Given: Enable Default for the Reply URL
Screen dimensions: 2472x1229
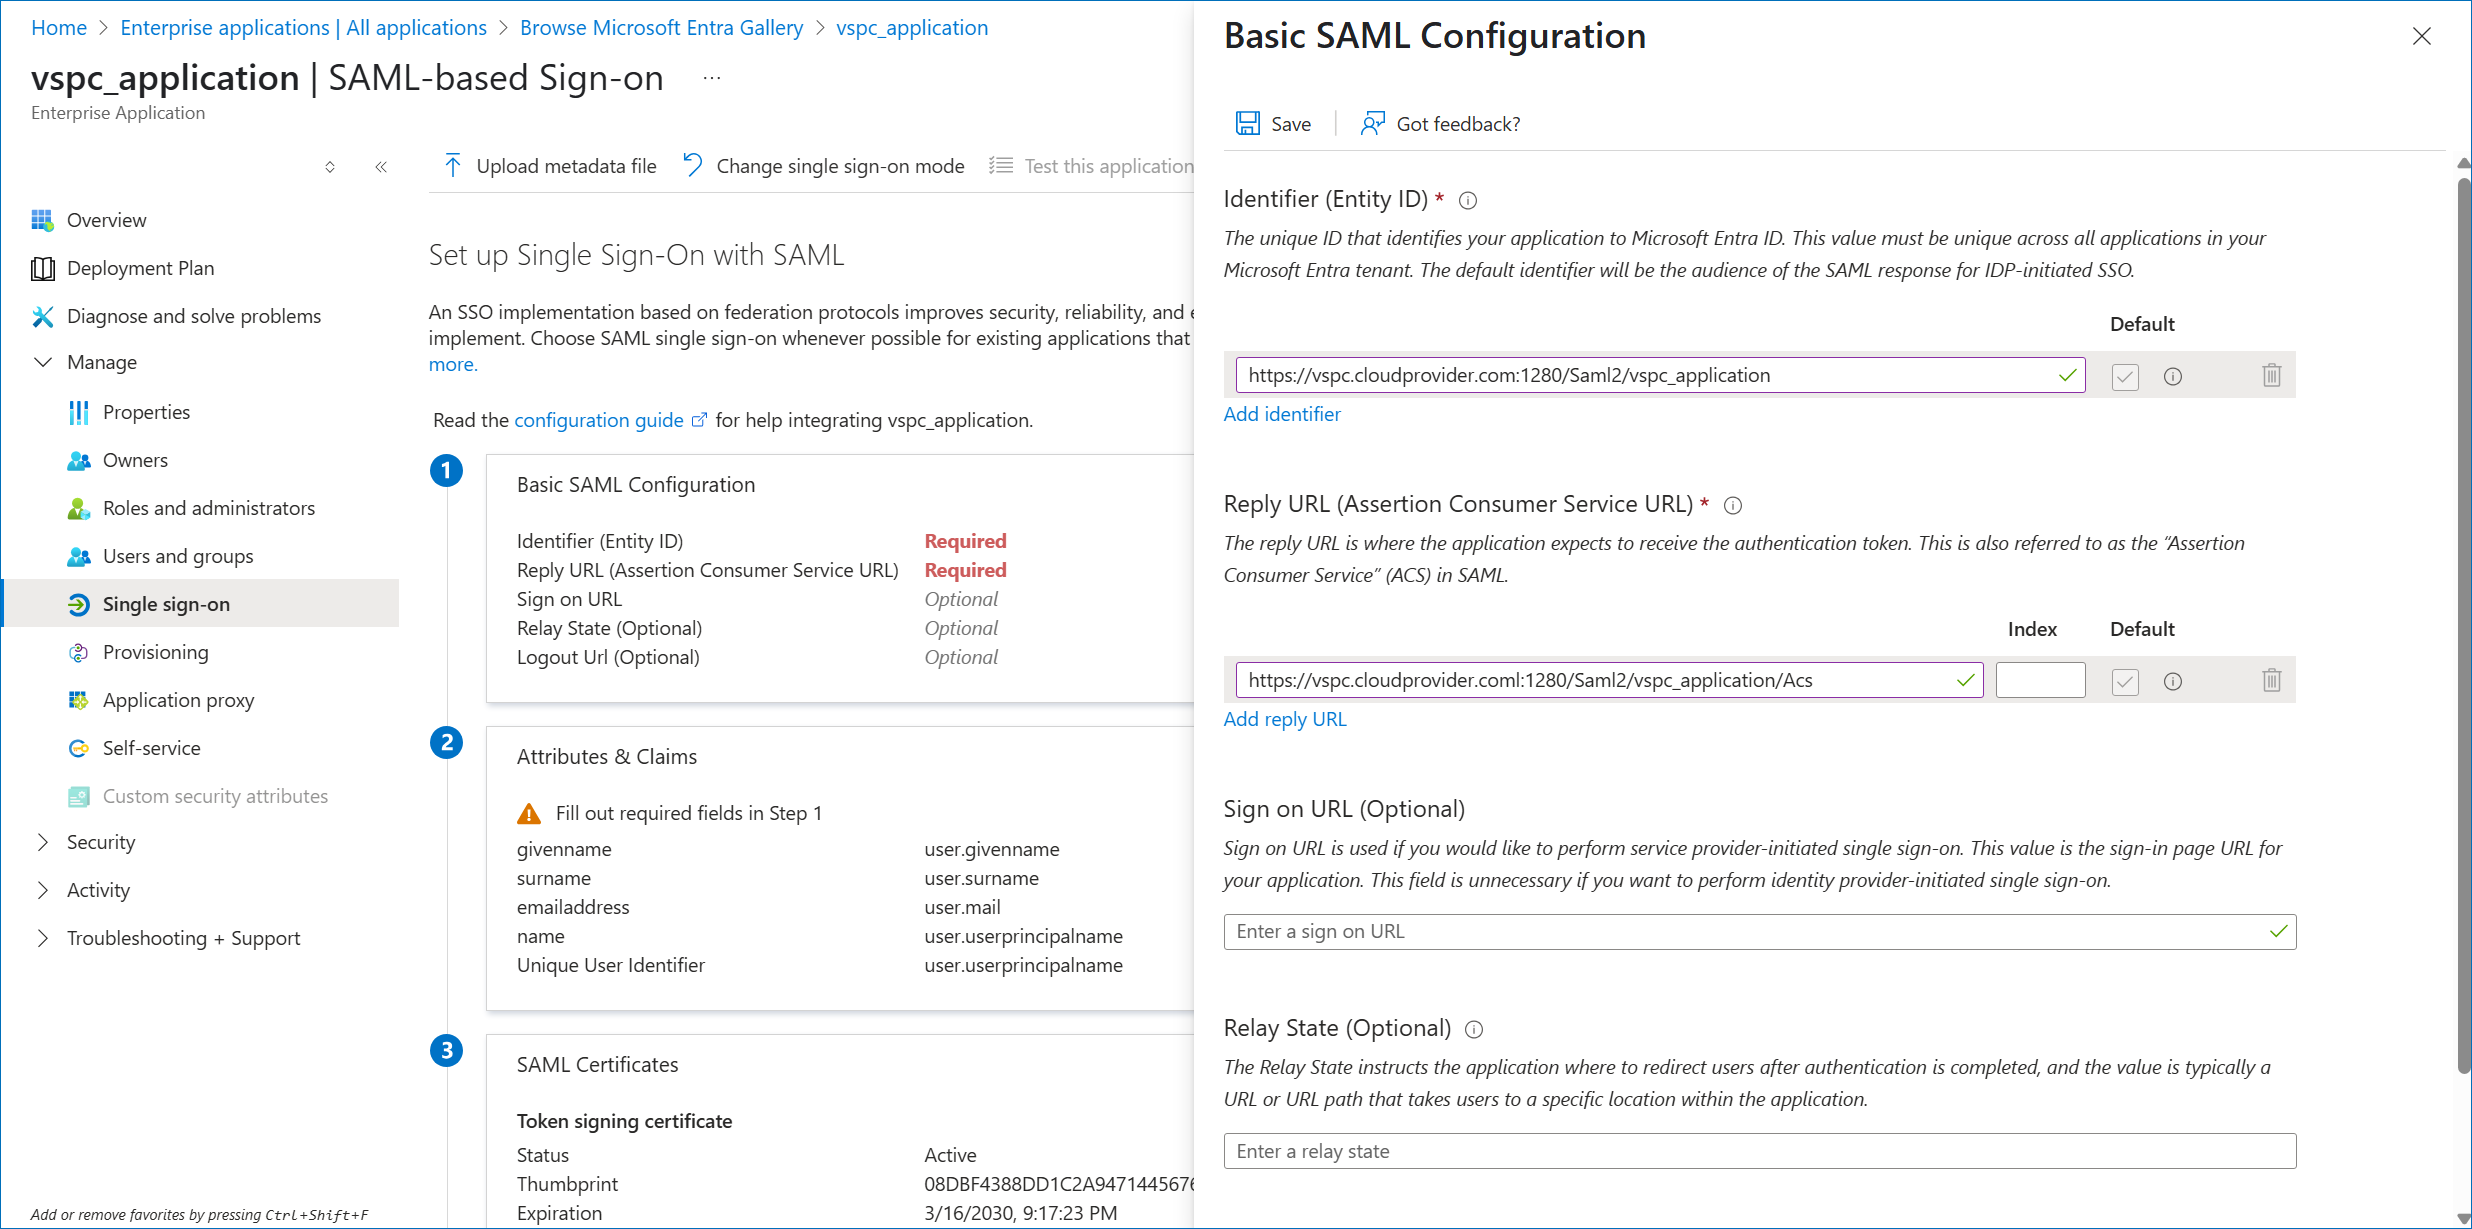Looking at the screenshot, I should [2125, 680].
